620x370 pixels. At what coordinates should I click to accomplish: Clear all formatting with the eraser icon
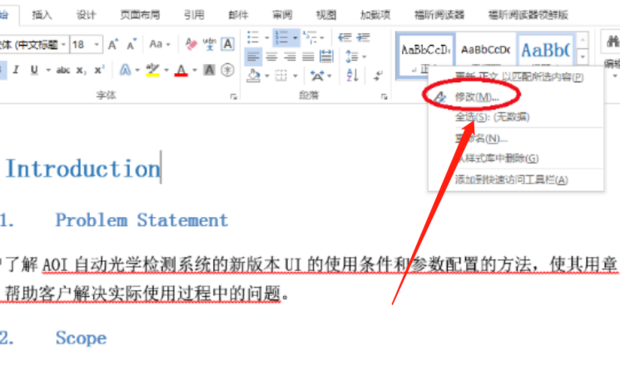[191, 44]
